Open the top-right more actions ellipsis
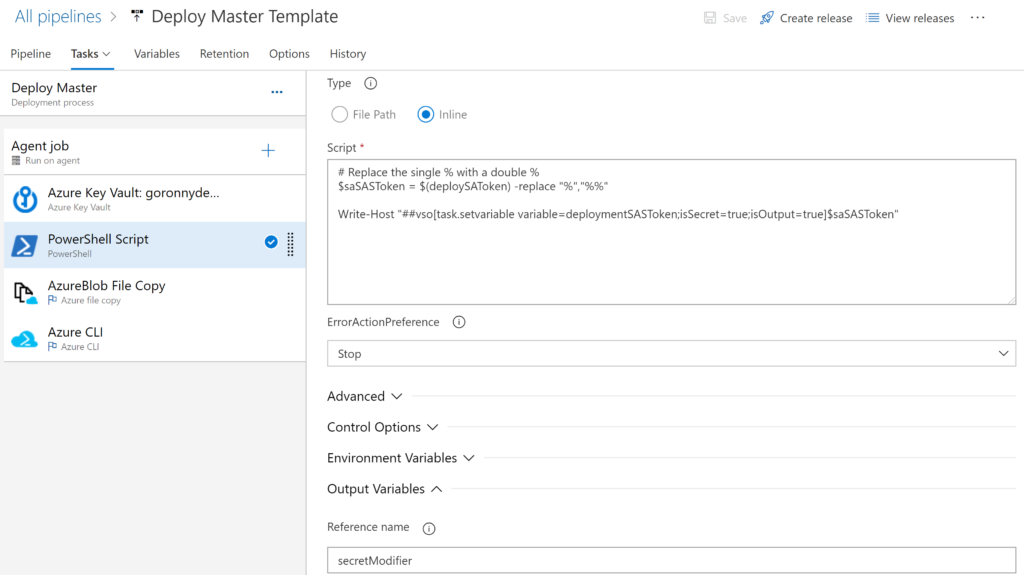This screenshot has height=575, width=1024. (978, 18)
